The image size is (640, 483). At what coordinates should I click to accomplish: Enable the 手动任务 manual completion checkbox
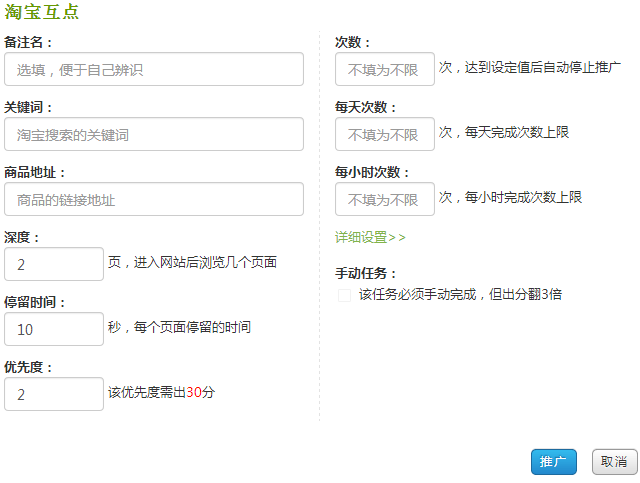point(344,295)
